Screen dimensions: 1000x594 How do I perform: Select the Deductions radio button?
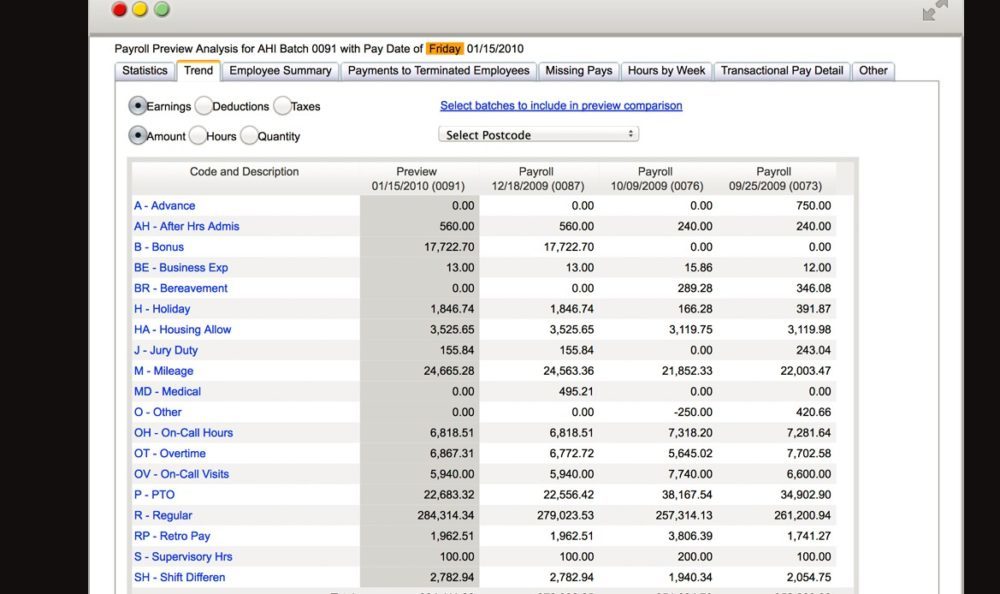tap(203, 105)
